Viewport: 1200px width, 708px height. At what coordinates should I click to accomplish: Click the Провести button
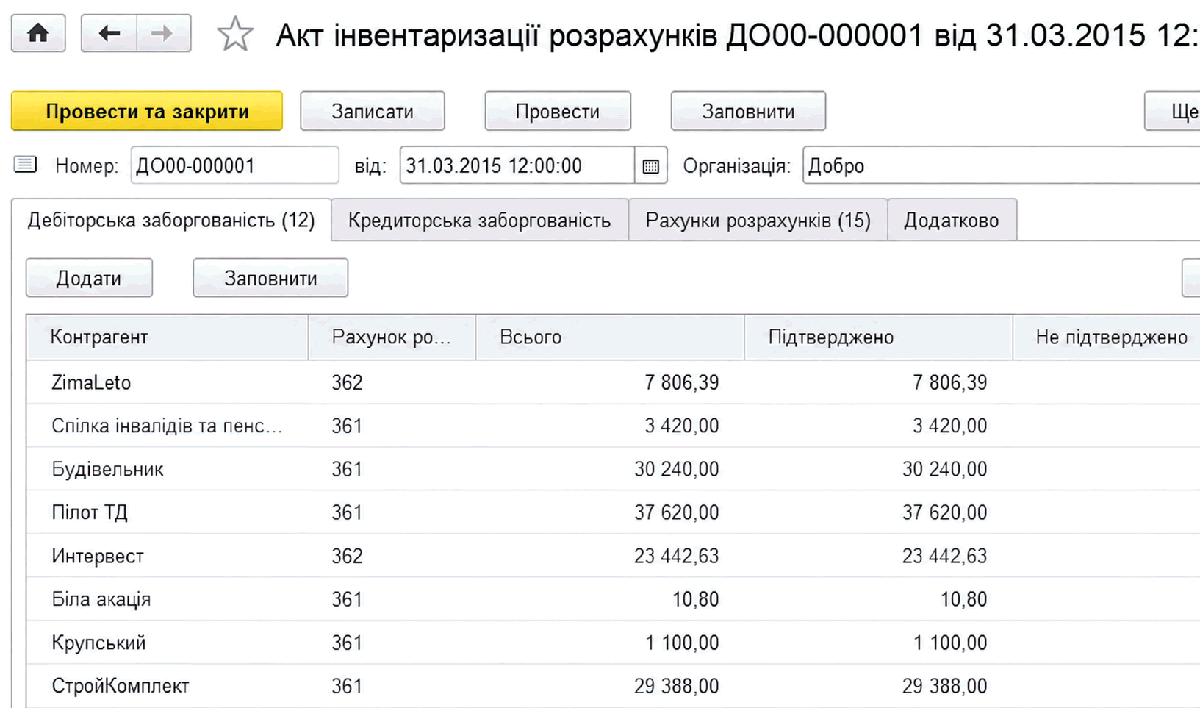click(x=558, y=111)
